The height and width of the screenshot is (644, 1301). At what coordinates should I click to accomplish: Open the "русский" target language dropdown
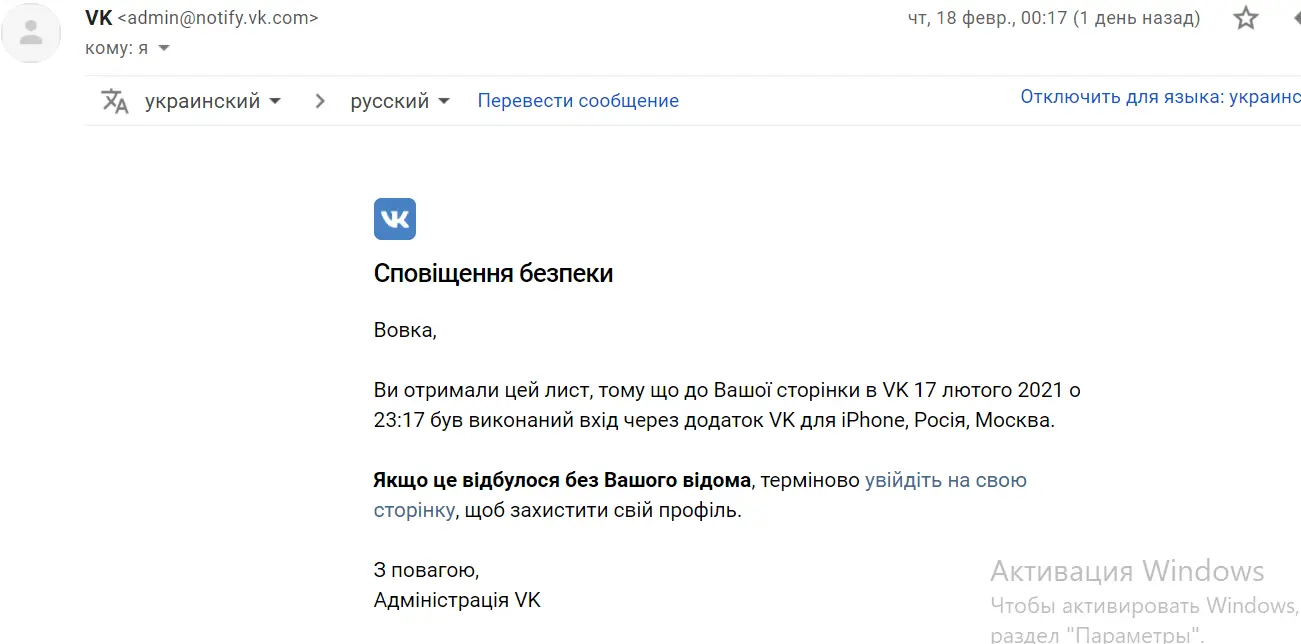(x=400, y=101)
